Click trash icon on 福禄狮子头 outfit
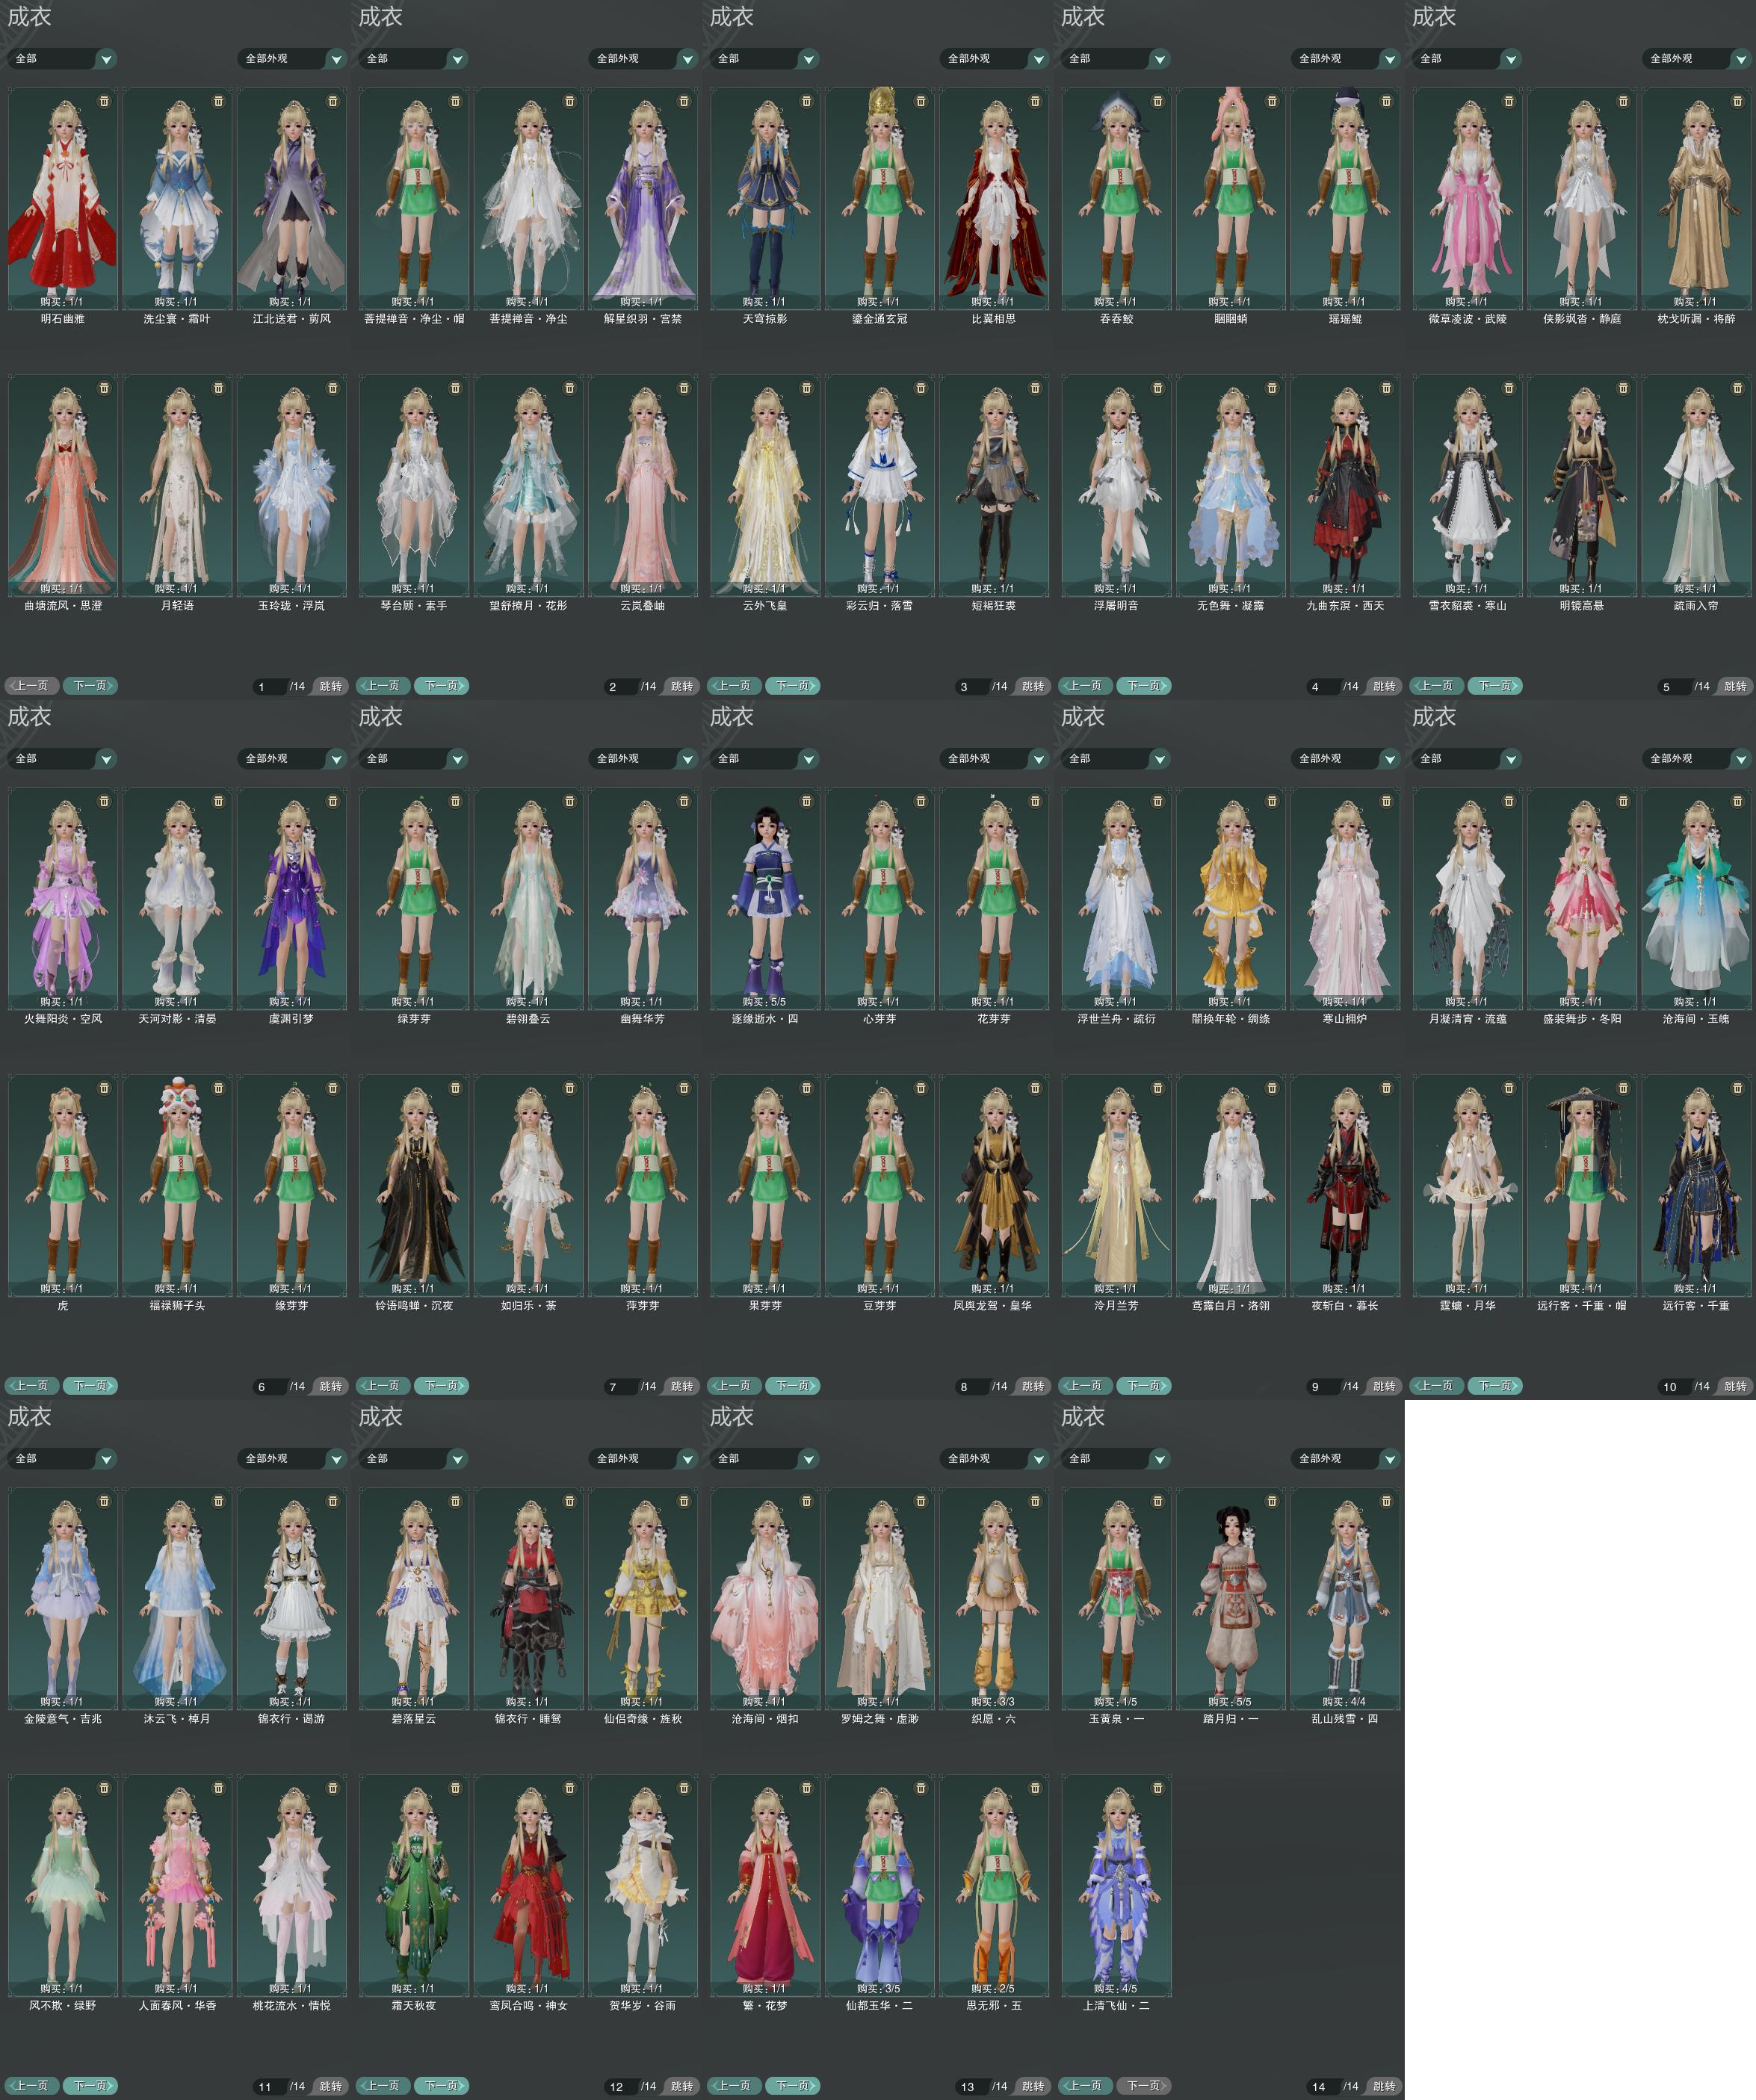Image resolution: width=1756 pixels, height=2100 pixels. [218, 1088]
